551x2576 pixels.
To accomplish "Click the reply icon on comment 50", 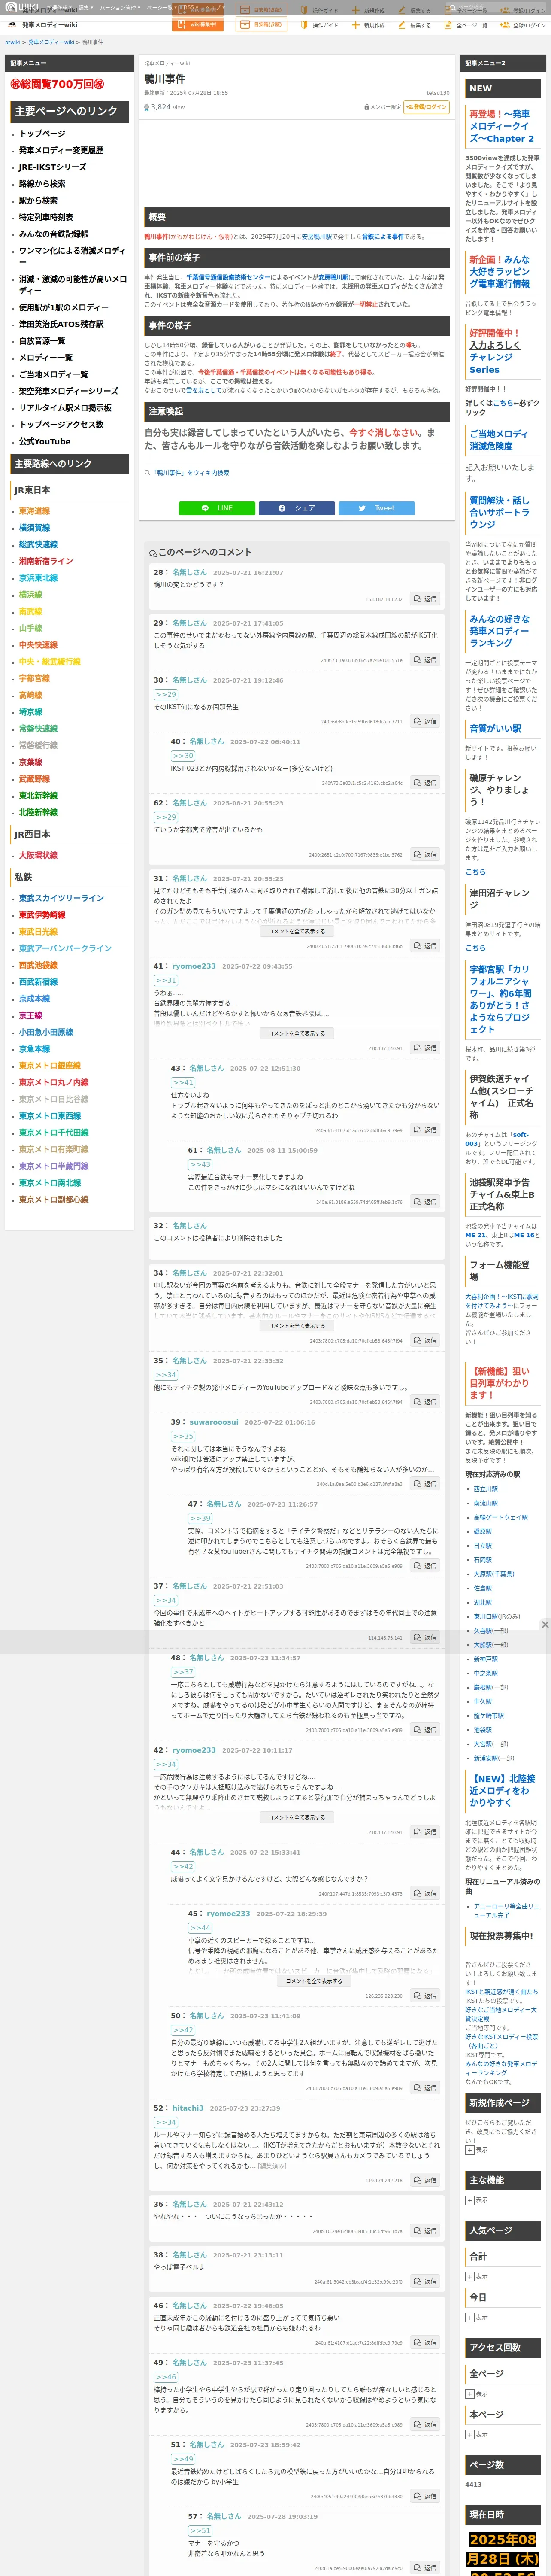I will tap(425, 2088).
